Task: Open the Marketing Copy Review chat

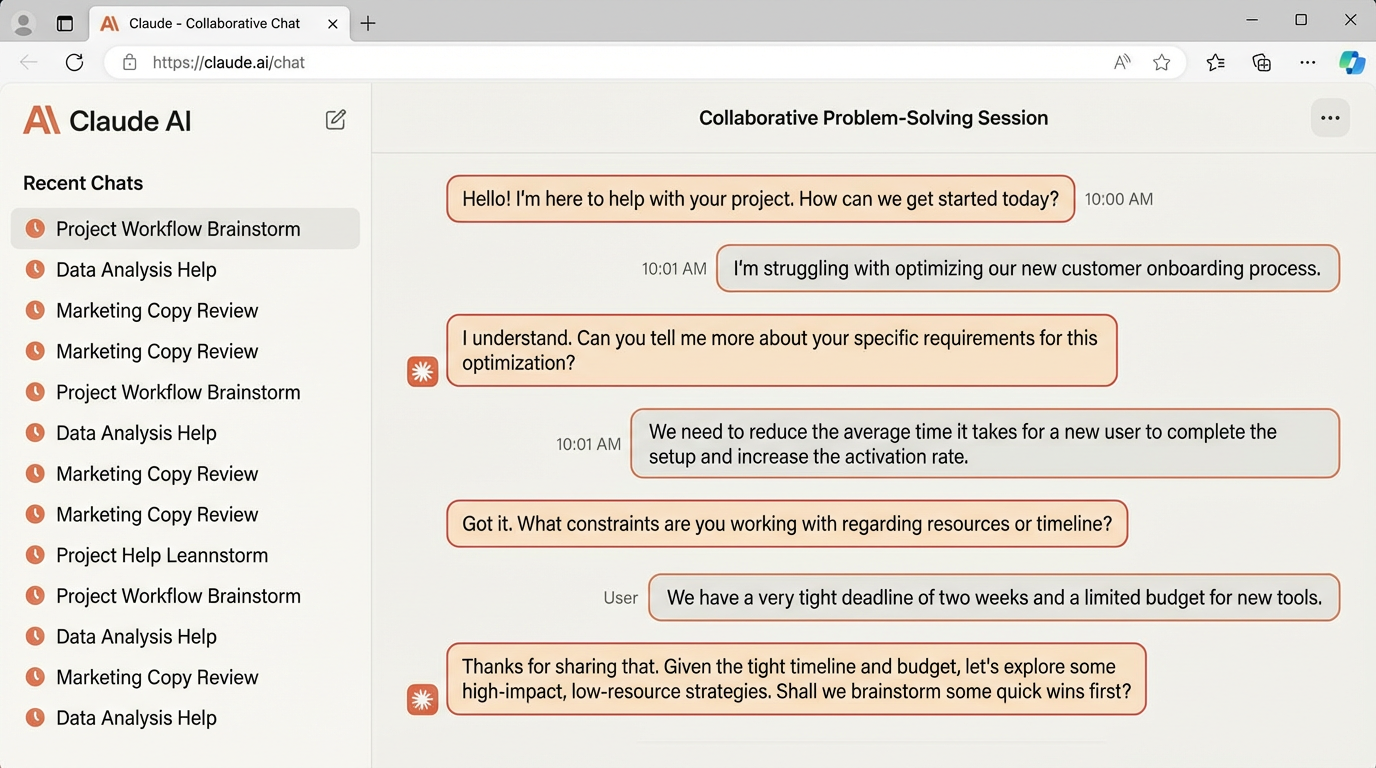Action: tap(157, 310)
